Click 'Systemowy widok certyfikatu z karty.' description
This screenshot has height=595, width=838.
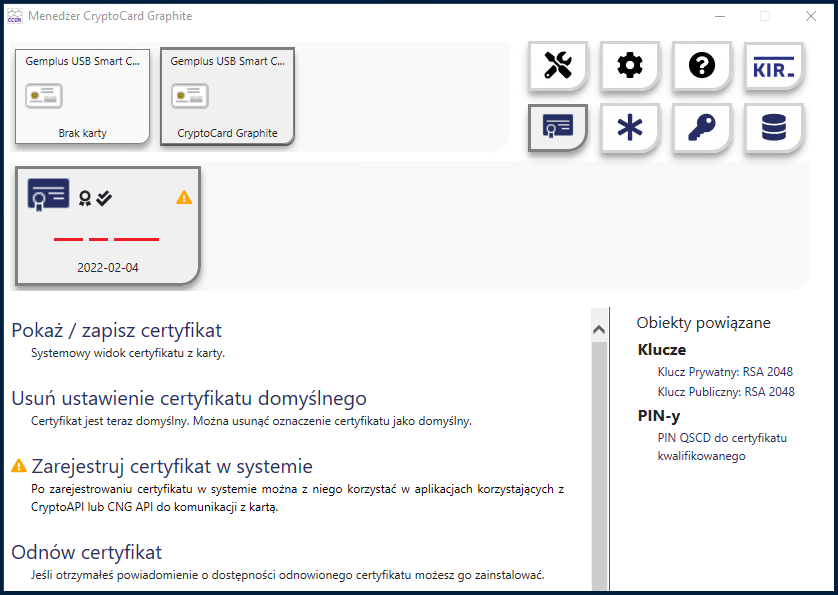(128, 353)
